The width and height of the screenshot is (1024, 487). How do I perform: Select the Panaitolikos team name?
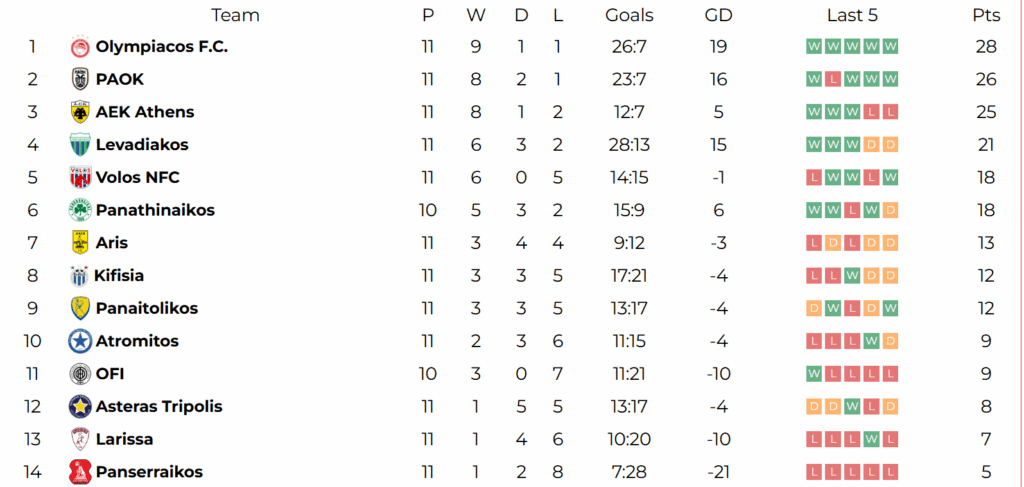[146, 308]
